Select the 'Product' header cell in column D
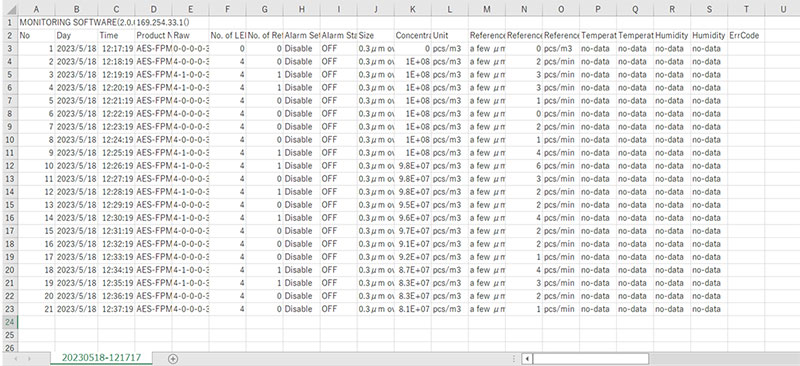The height and width of the screenshot is (366, 800). point(154,36)
